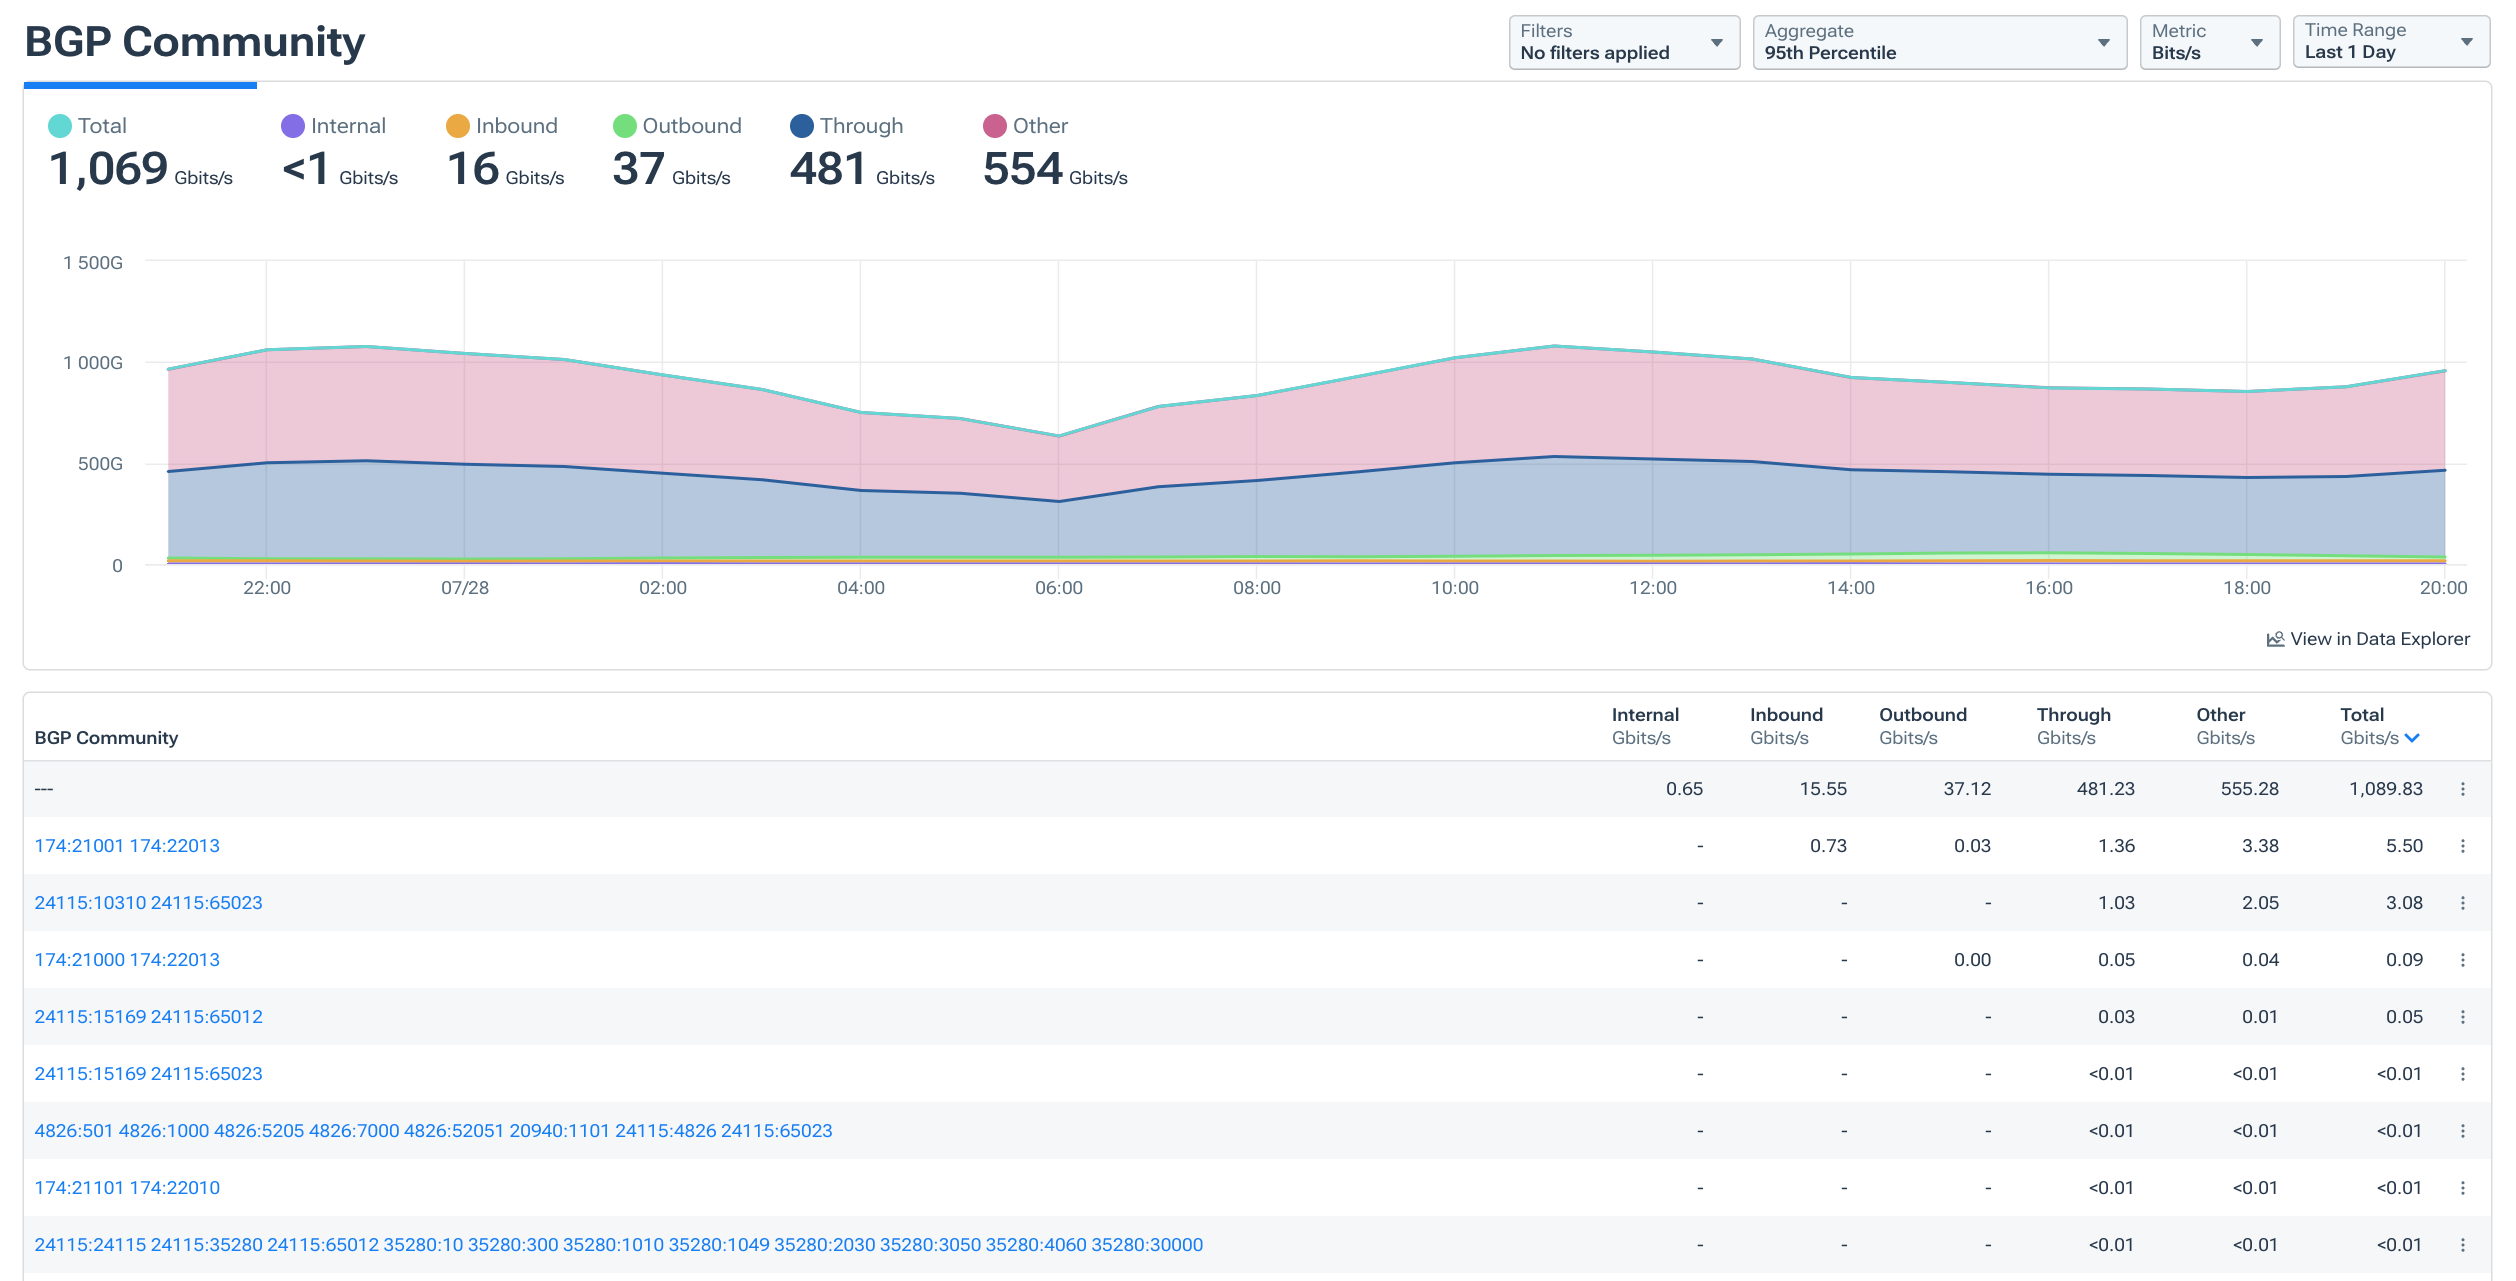This screenshot has height=1281, width=2516.
Task: Open the 24115:15169 24115:65023 community link
Action: tap(148, 1073)
